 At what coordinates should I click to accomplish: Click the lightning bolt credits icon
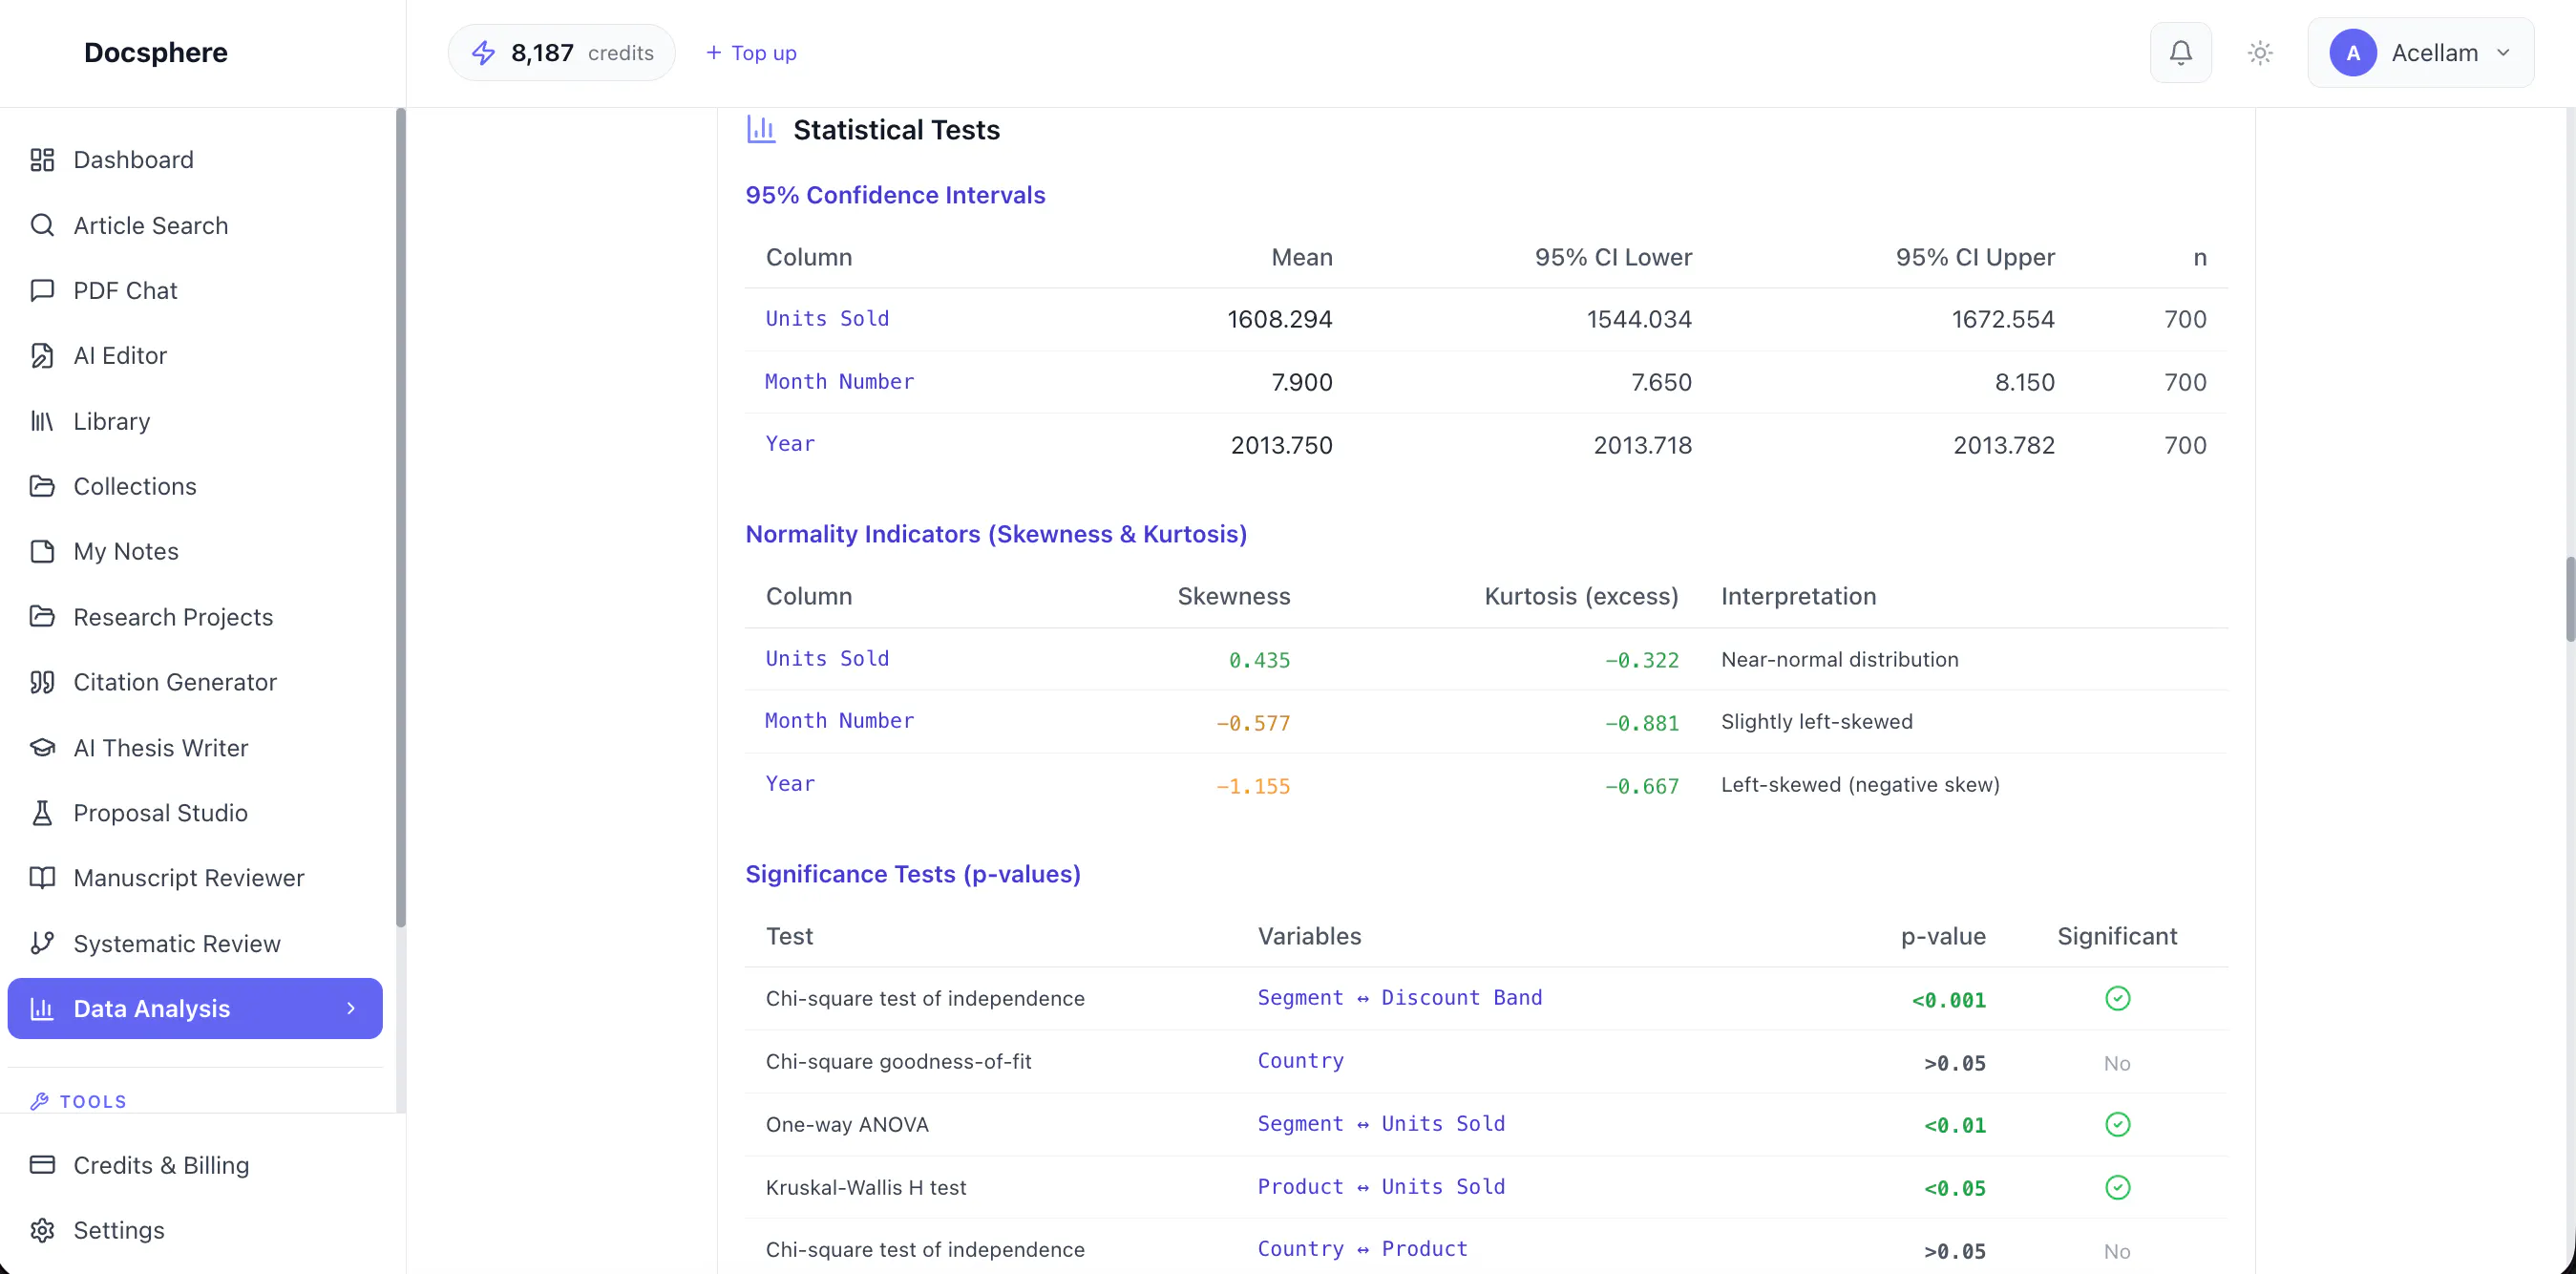coord(483,52)
